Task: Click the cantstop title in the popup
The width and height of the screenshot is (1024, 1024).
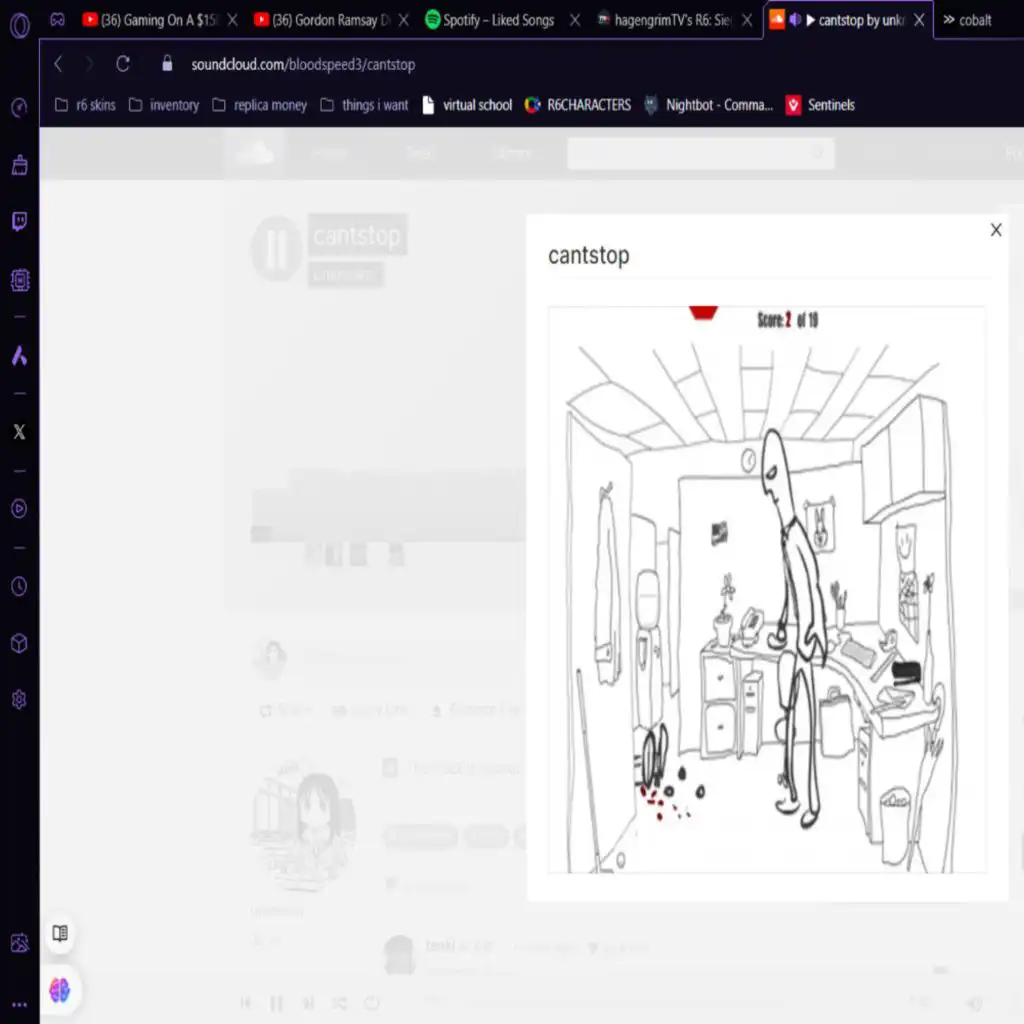Action: (588, 255)
